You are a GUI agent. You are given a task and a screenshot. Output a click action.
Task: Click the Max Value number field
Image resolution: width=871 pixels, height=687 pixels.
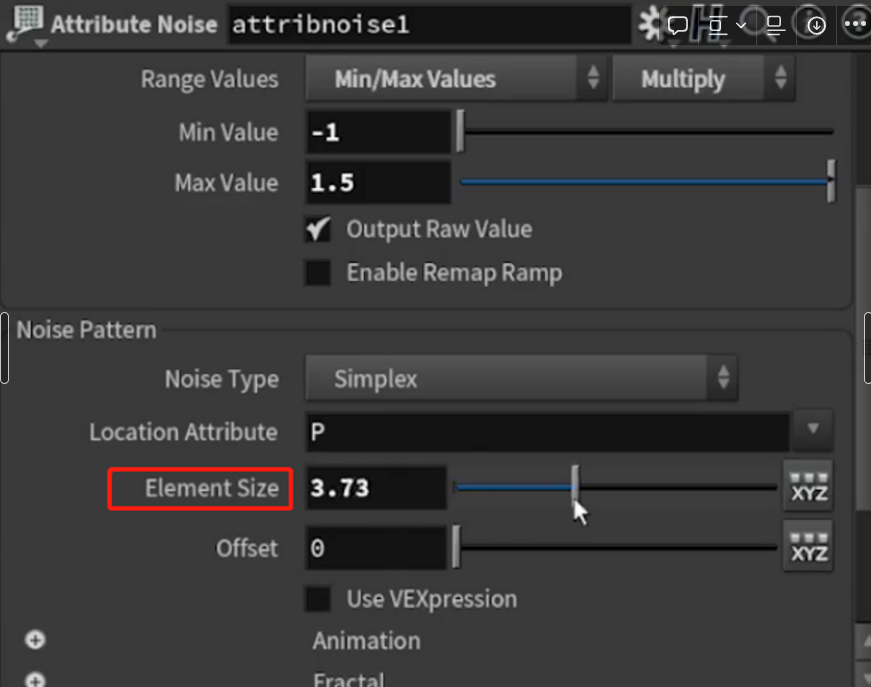coord(377,183)
